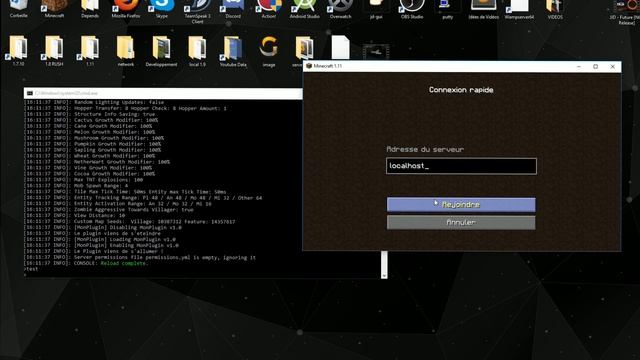The width and height of the screenshot is (640, 360).
Task: Launch OBS Studio from desktop
Action: point(412,8)
